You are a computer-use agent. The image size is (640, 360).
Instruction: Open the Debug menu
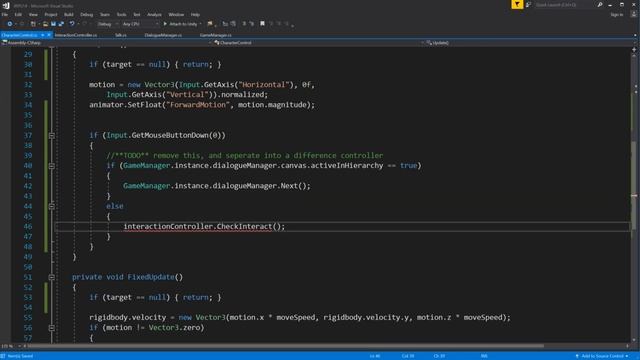(x=87, y=14)
